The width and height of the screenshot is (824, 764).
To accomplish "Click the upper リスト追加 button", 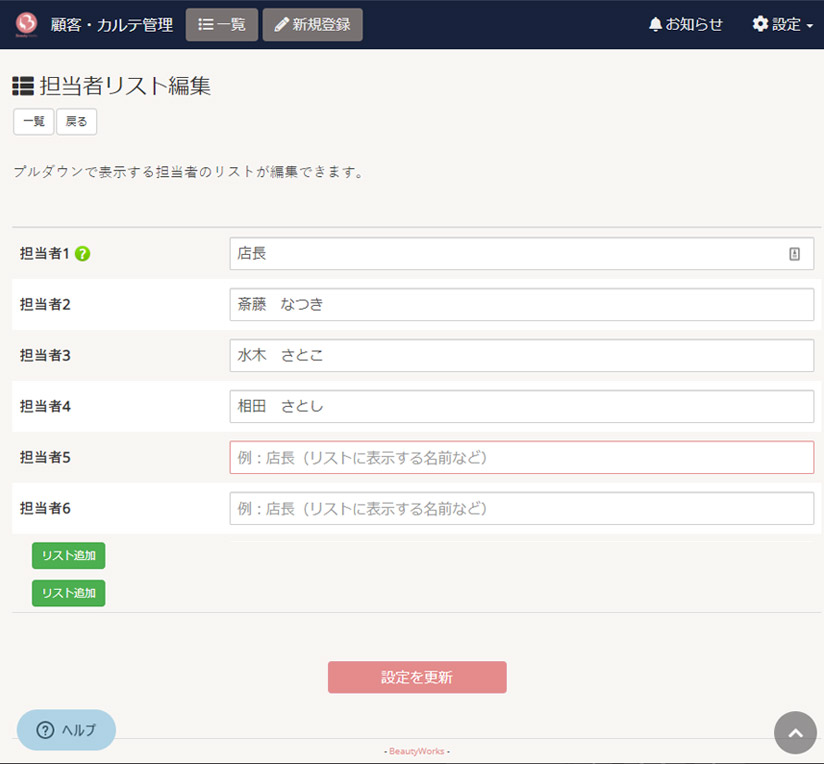I will pos(69,556).
